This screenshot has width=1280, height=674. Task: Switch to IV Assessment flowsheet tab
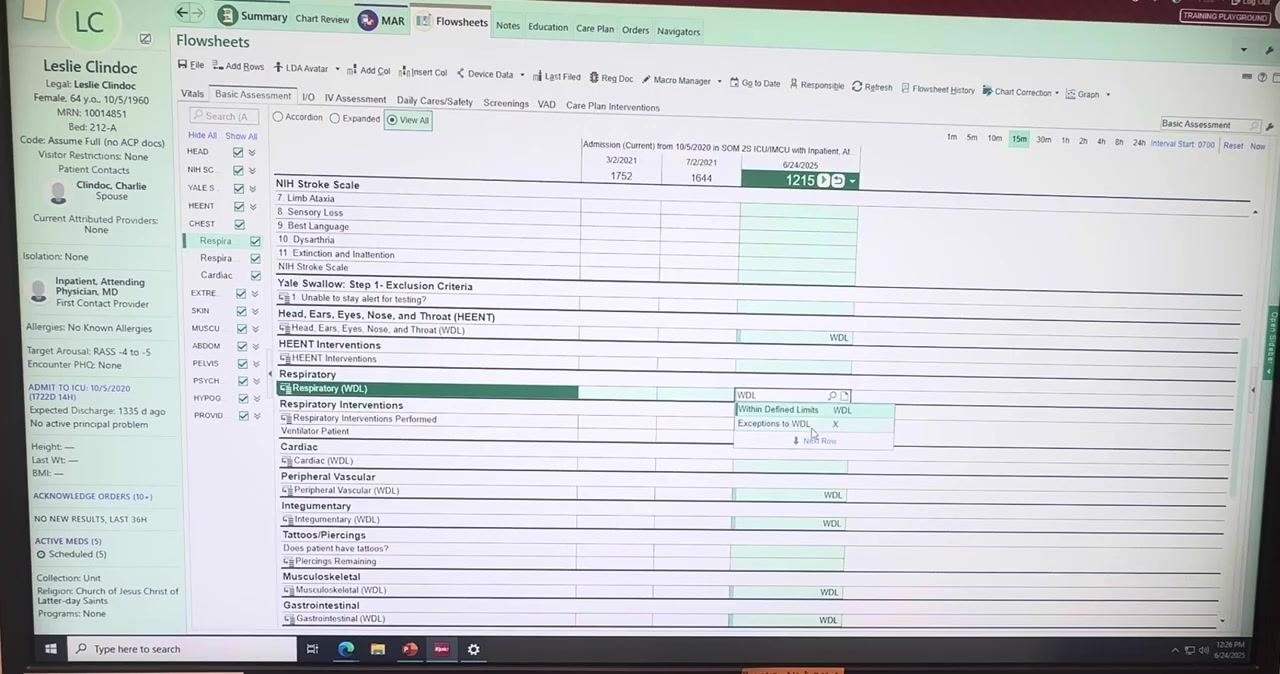(355, 99)
